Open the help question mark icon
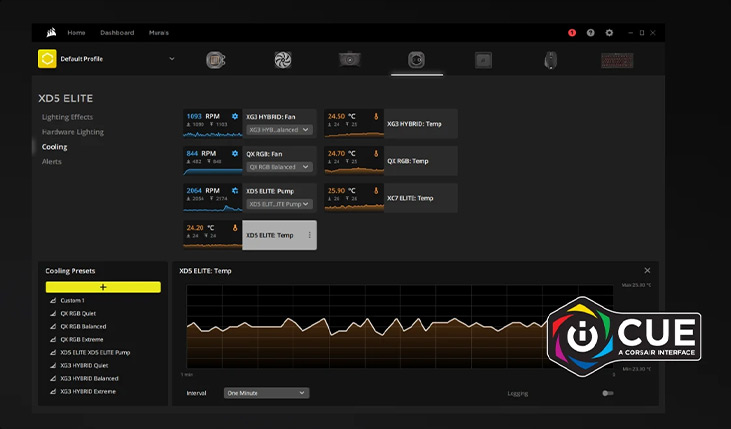Viewport: 731px width, 429px height. pos(590,33)
